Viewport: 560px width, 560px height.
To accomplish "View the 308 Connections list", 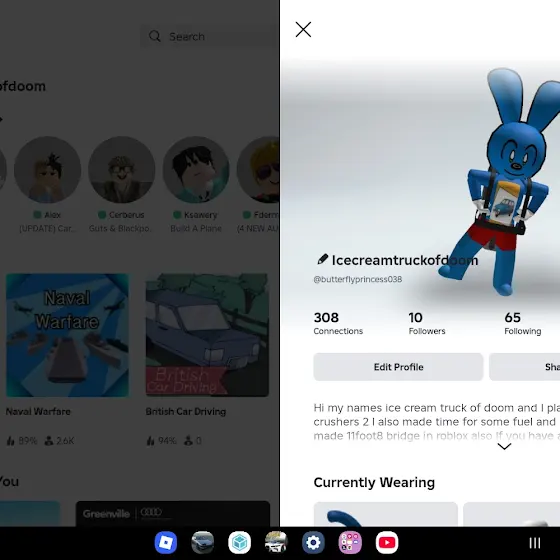I will 338,323.
